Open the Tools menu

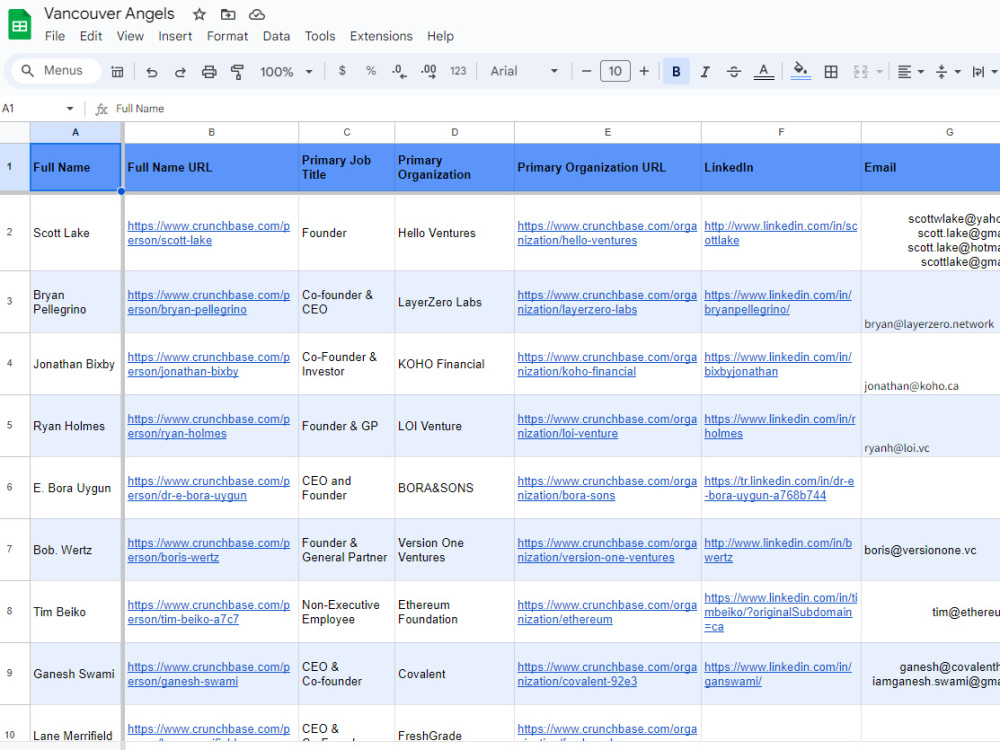[x=320, y=36]
